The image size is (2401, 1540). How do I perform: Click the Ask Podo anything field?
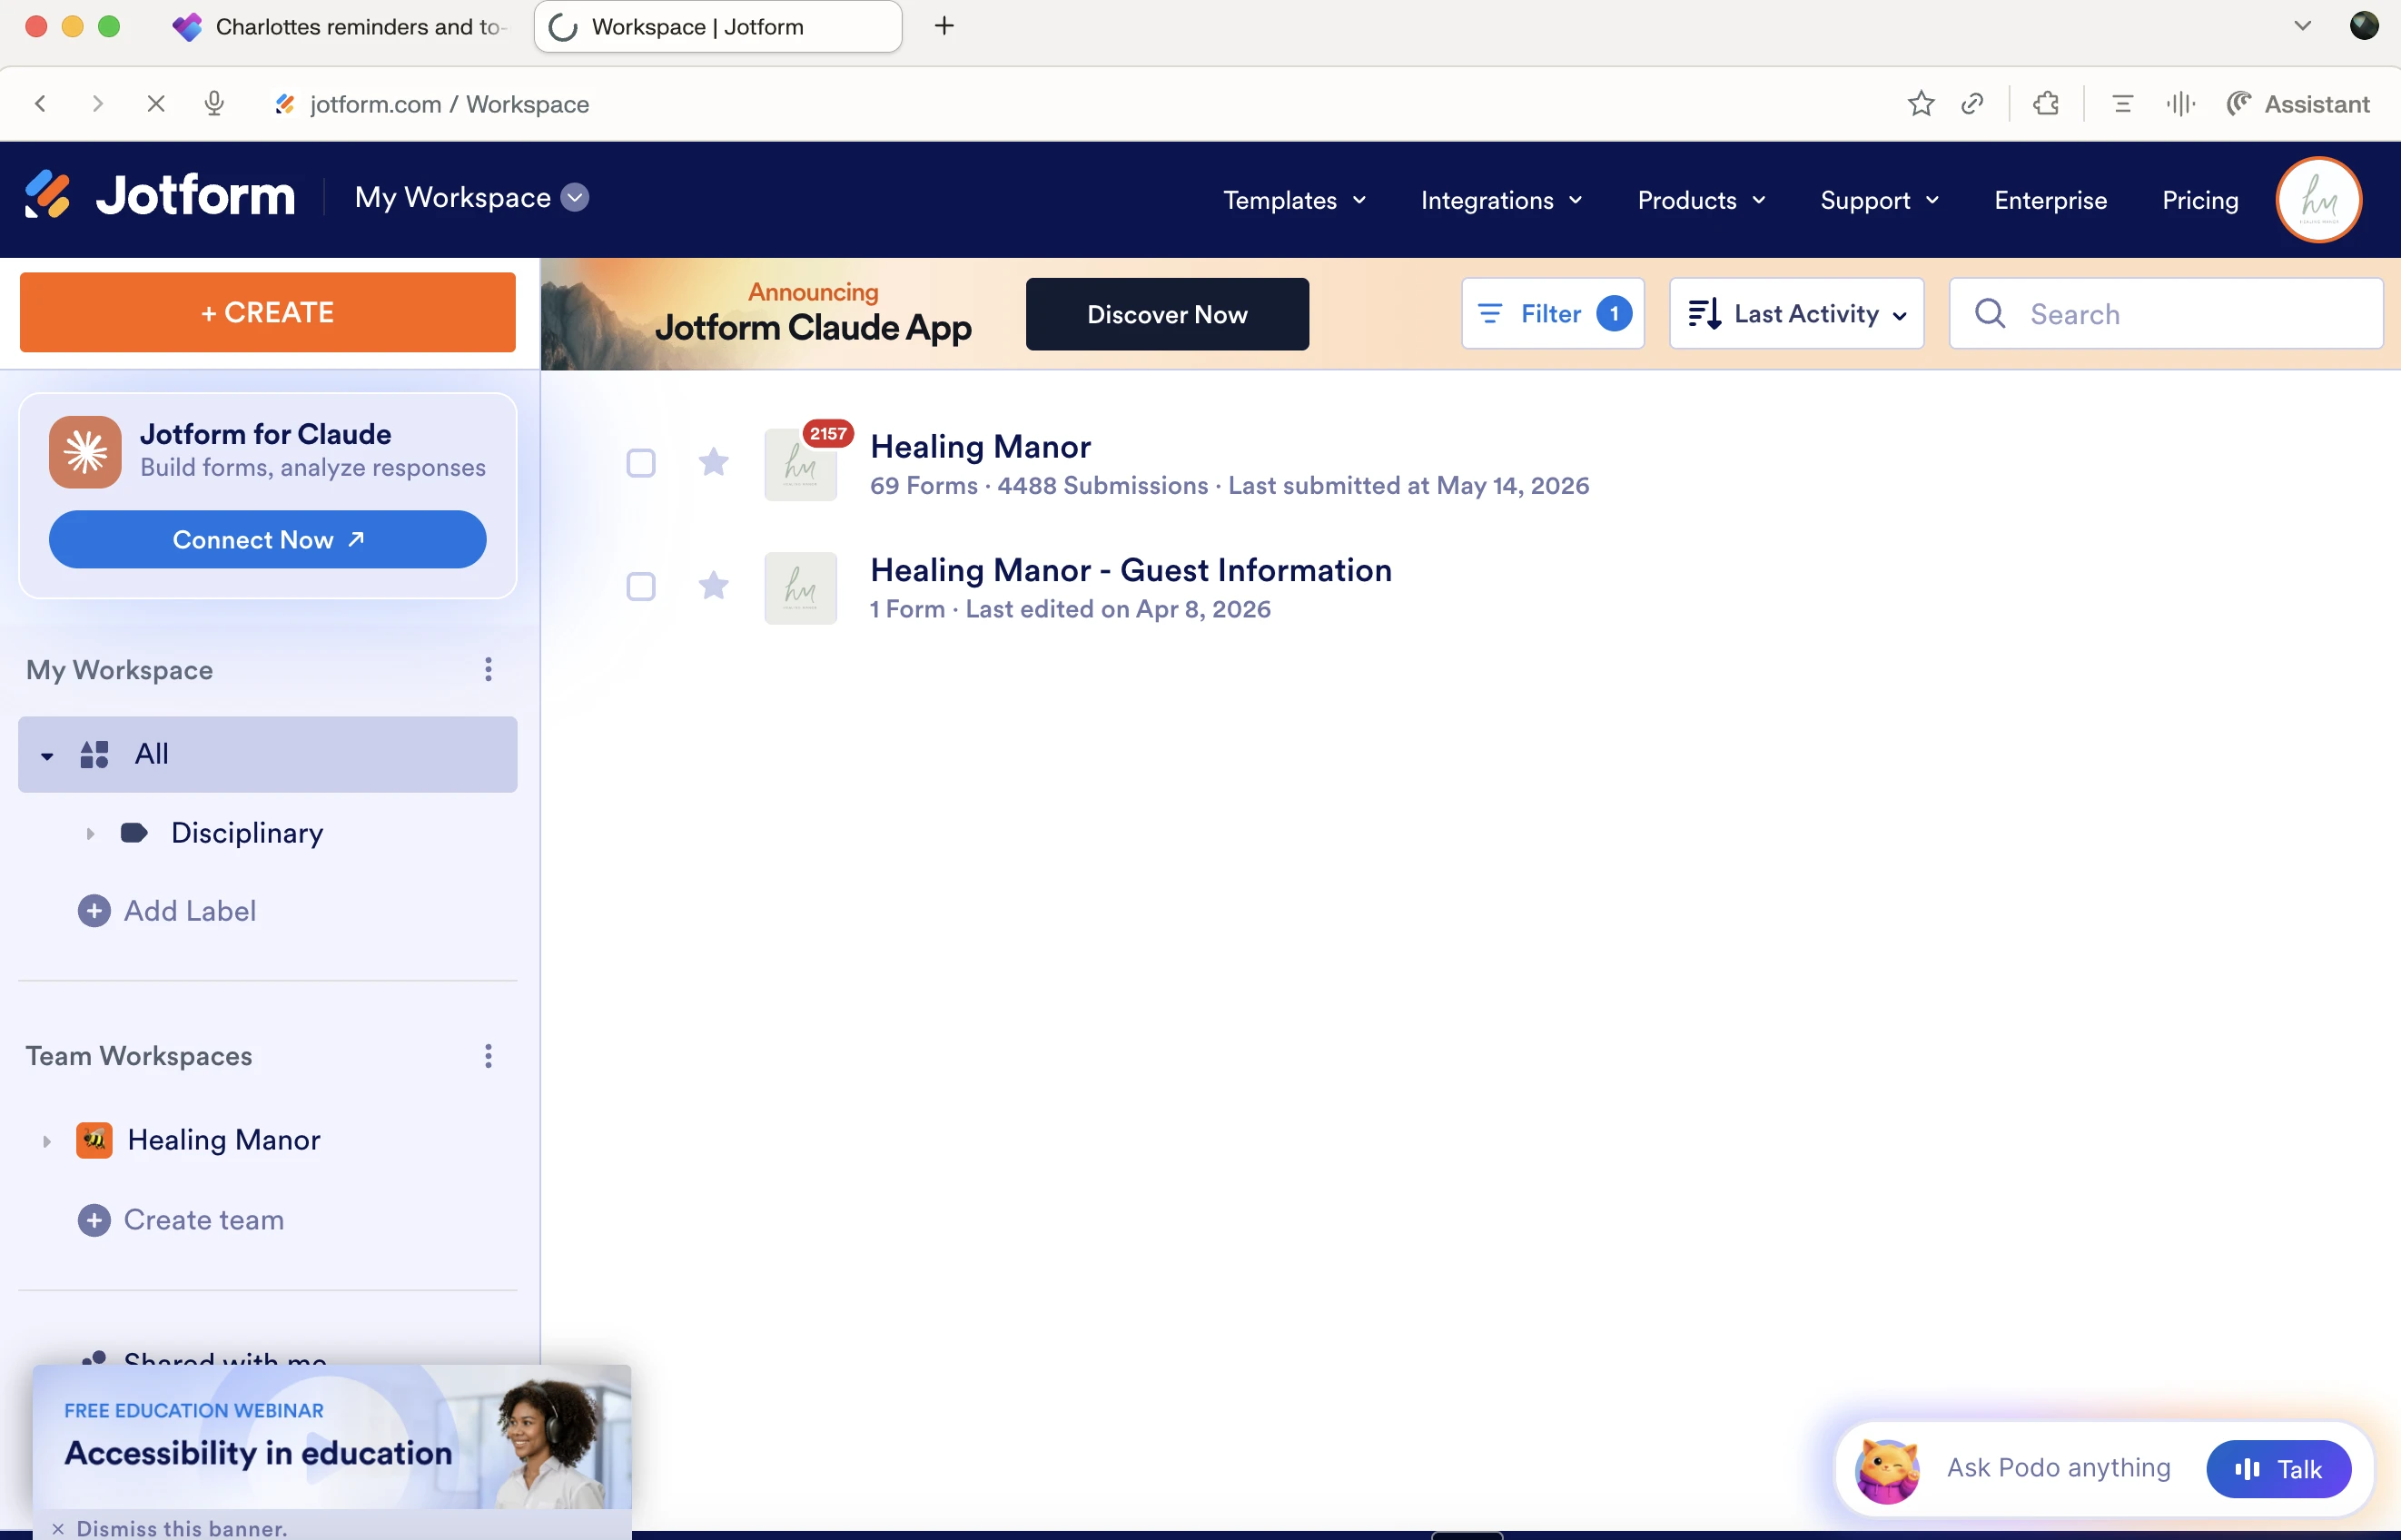click(2058, 1467)
